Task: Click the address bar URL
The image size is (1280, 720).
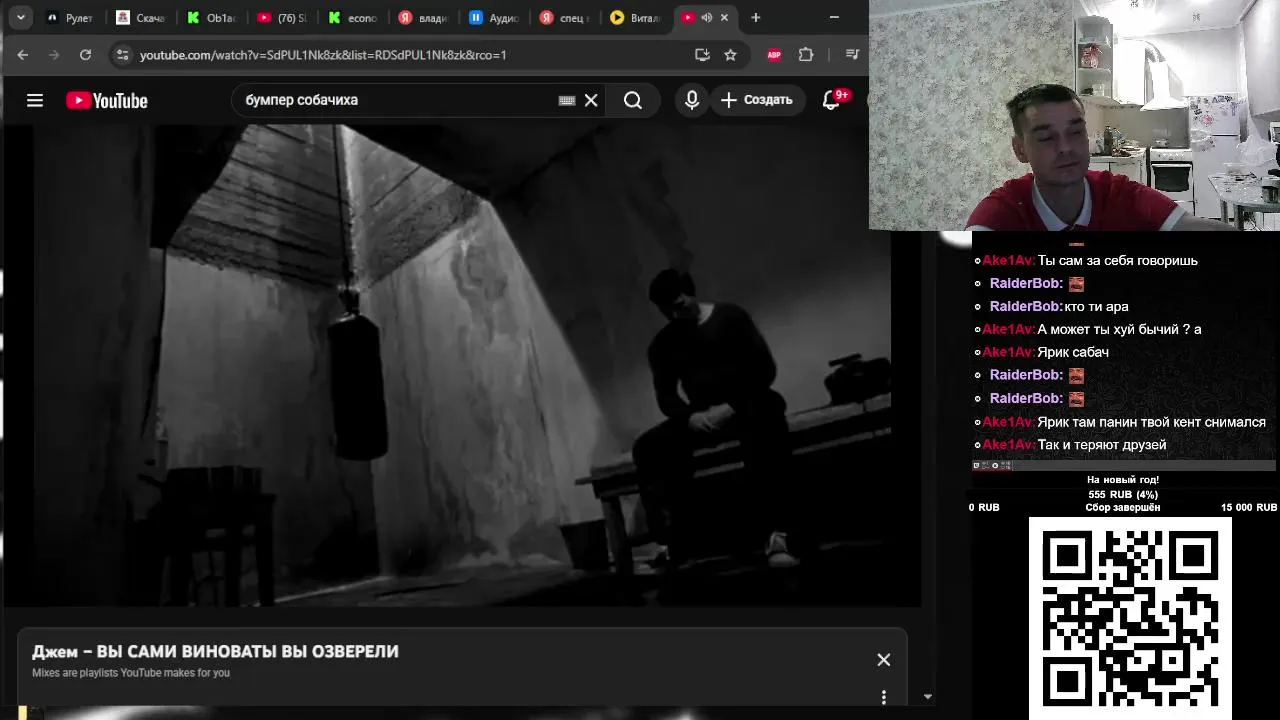Action: point(323,55)
